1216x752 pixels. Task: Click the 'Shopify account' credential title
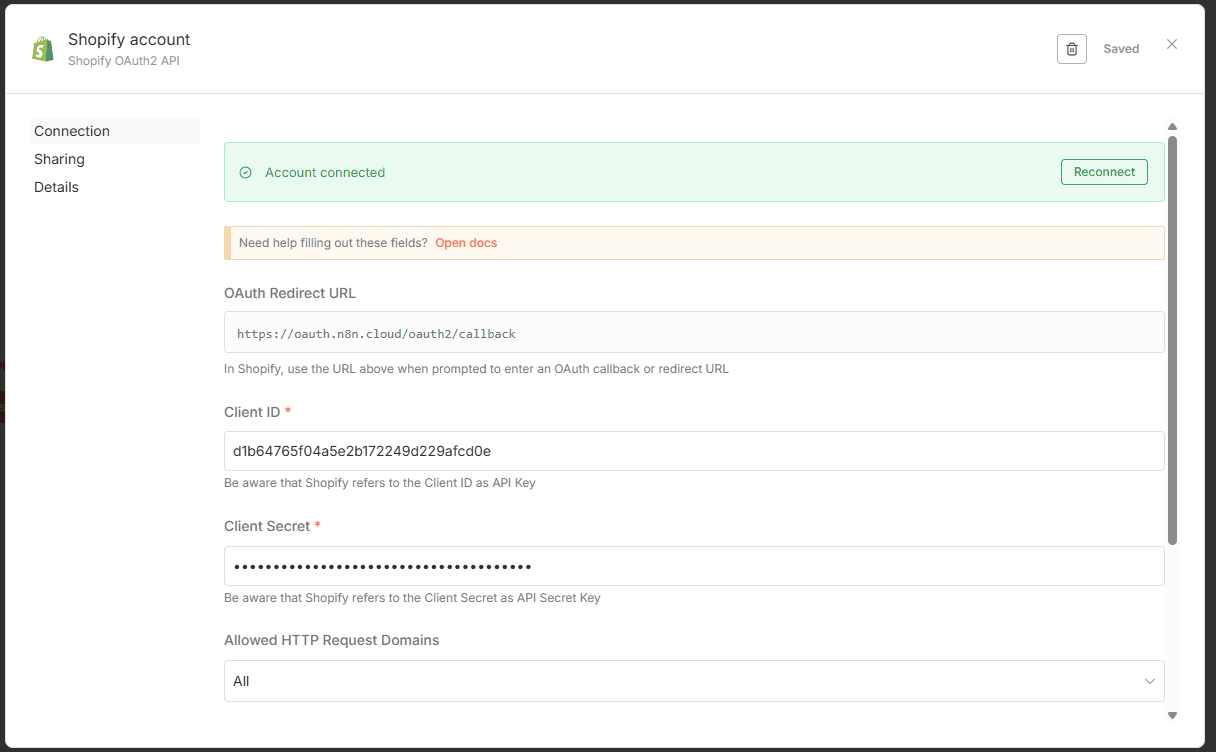point(129,40)
